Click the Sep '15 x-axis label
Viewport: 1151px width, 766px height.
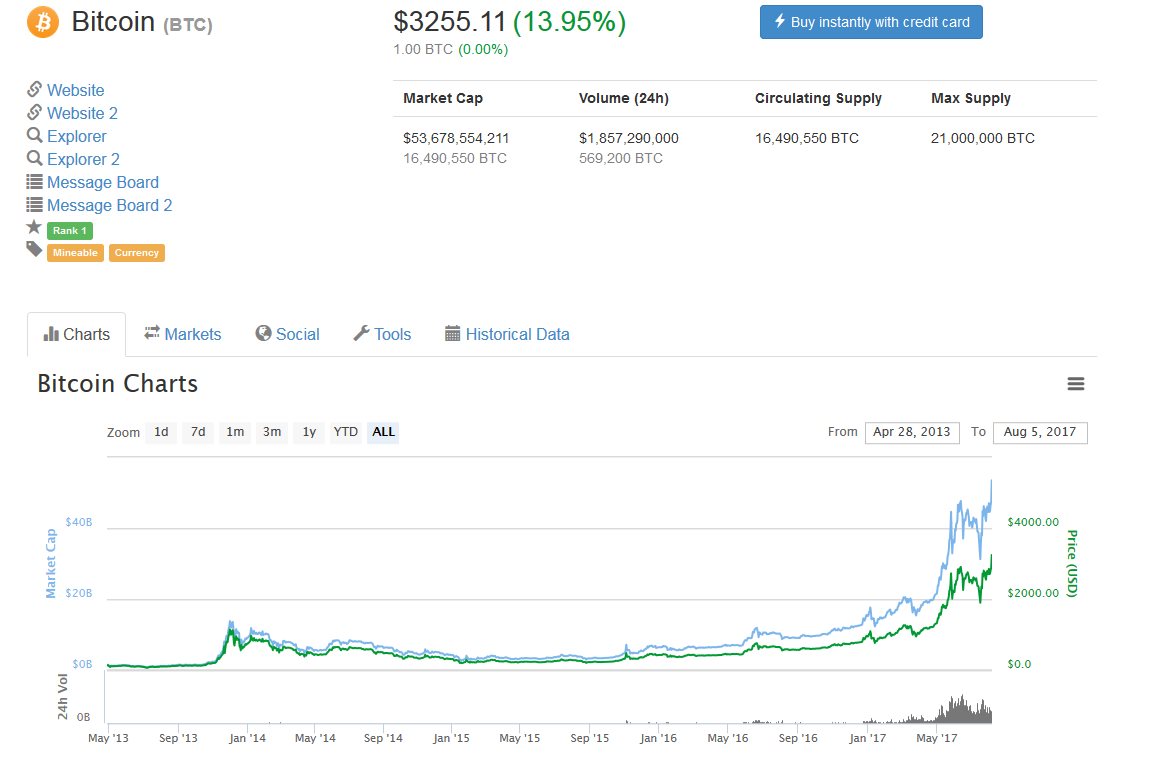click(x=589, y=738)
